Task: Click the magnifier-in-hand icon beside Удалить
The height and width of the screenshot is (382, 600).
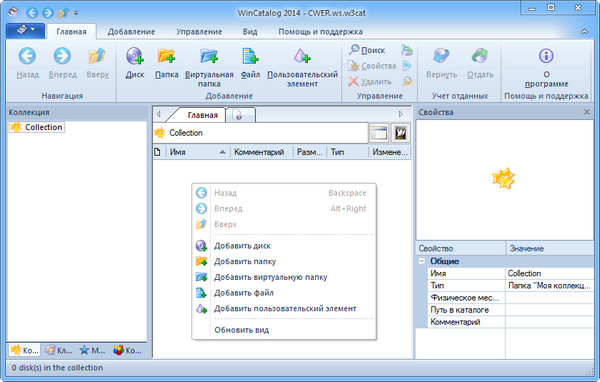Action: pos(407,82)
